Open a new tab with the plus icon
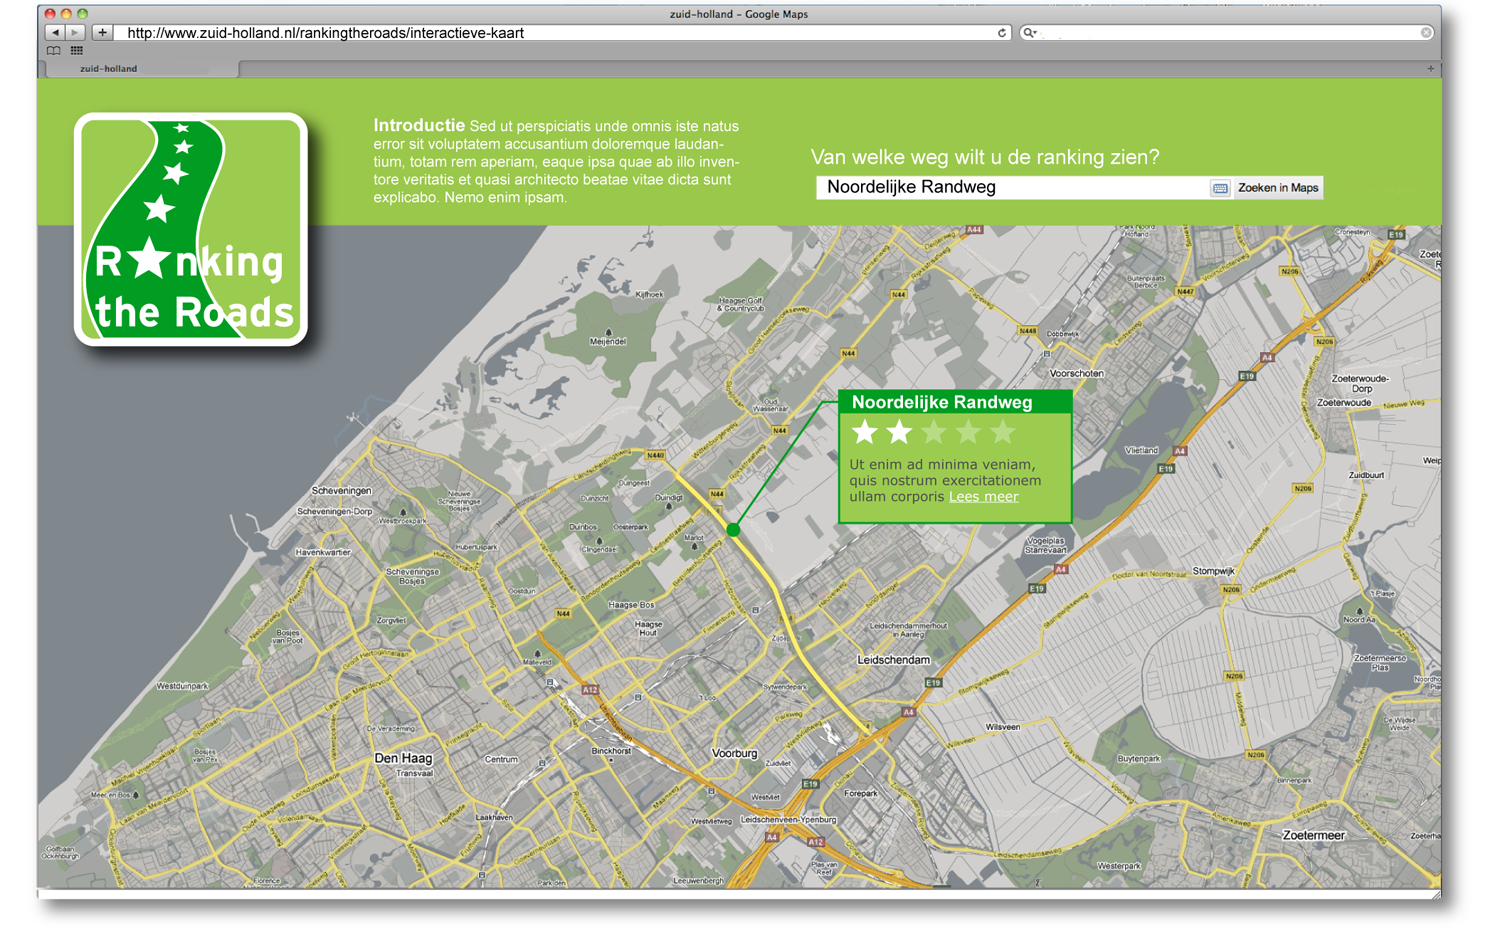Viewport: 1500px width, 933px height. [1431, 69]
